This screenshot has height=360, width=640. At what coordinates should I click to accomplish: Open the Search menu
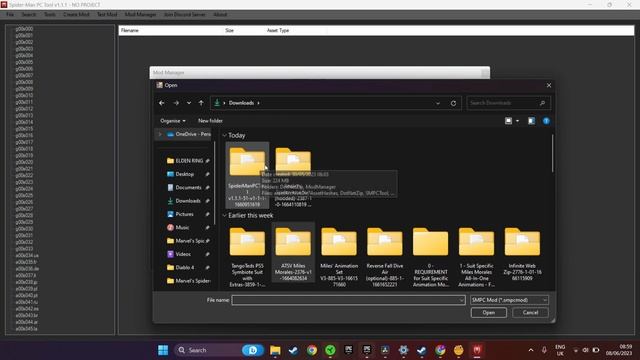pyautogui.click(x=29, y=14)
